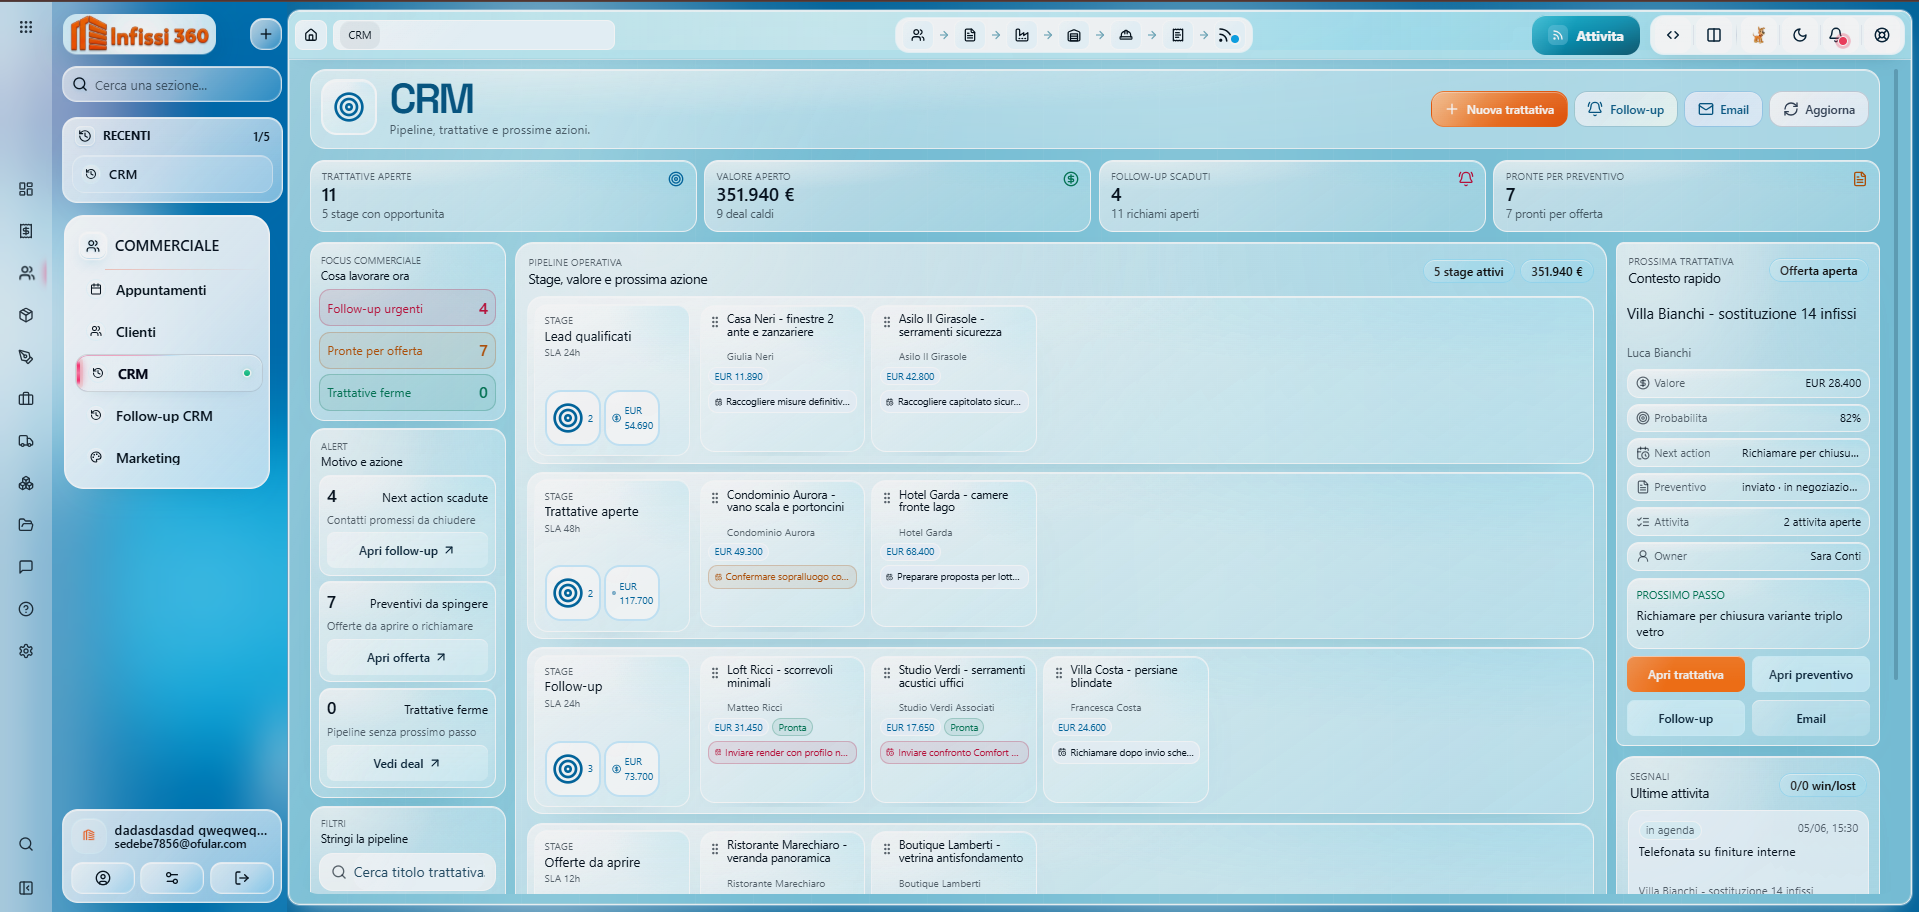Image resolution: width=1919 pixels, height=912 pixels.
Task: Click the plus button beside the logo
Action: 265,34
